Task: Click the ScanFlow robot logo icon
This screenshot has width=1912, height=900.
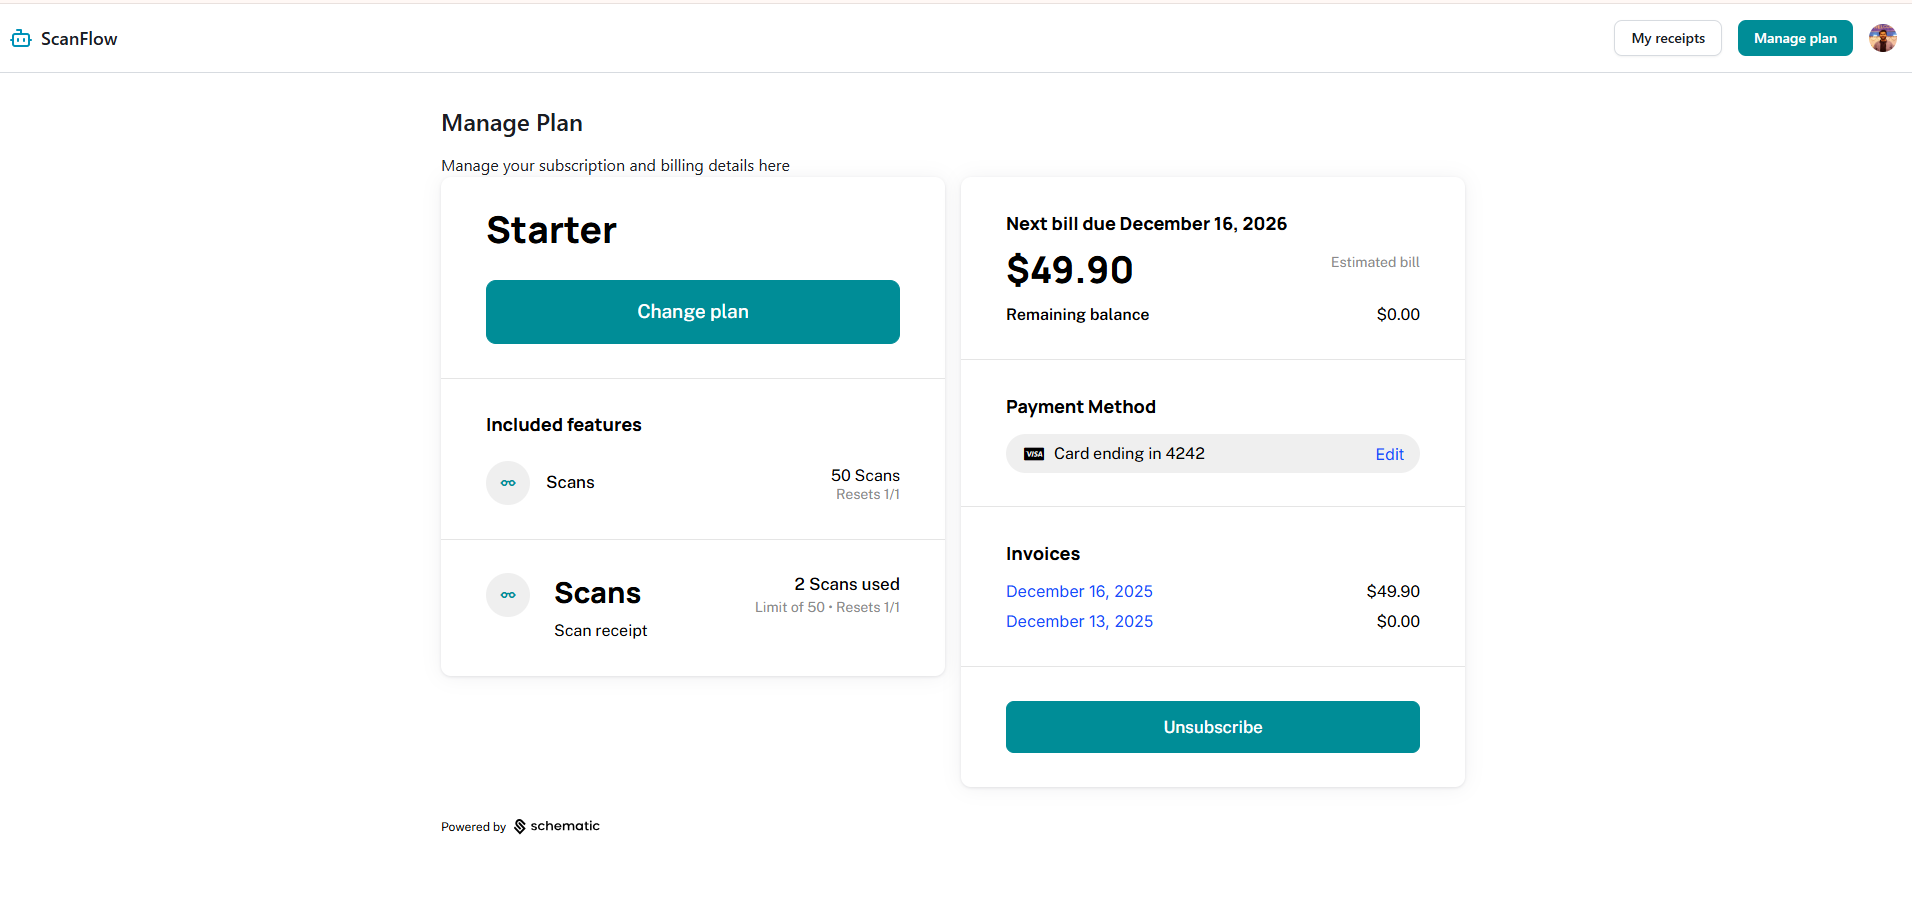Action: (x=20, y=38)
